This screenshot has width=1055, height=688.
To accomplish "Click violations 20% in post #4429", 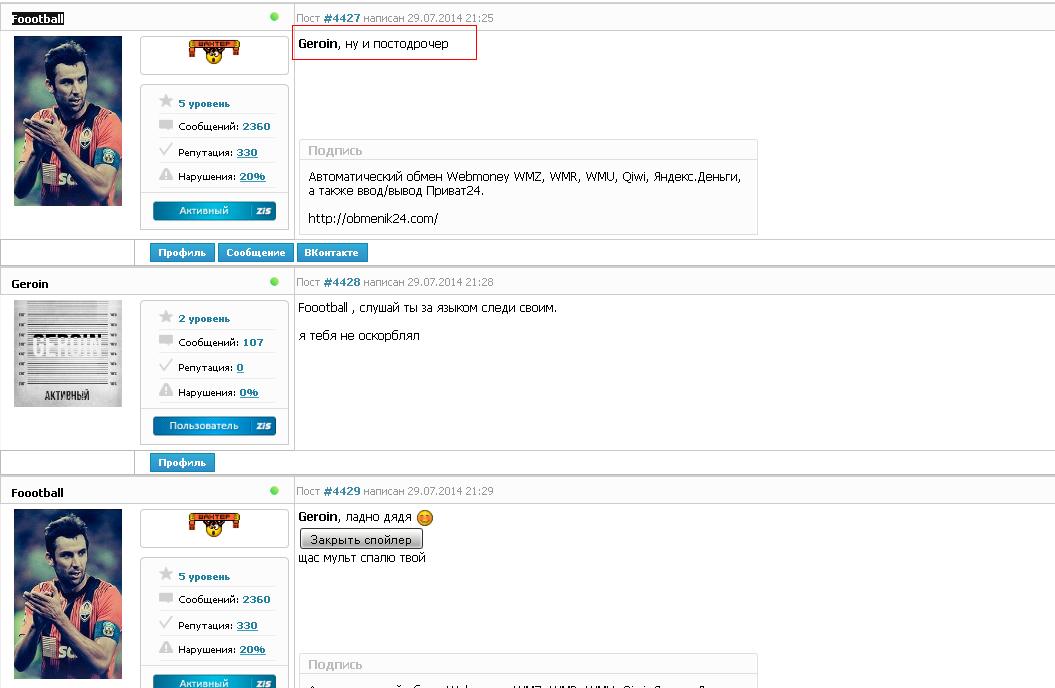I will [x=252, y=650].
